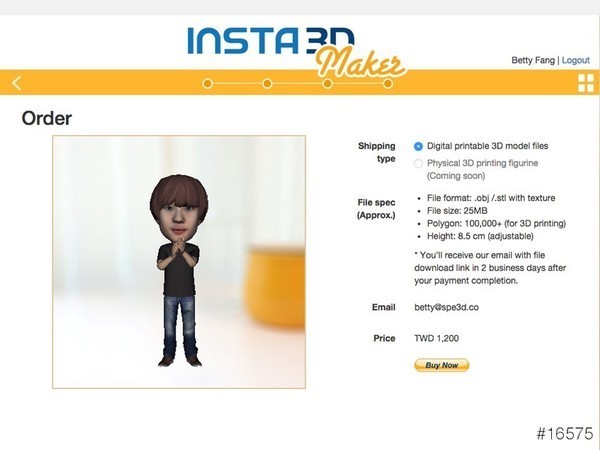Click the File format .obj/.stl line

tap(491, 198)
